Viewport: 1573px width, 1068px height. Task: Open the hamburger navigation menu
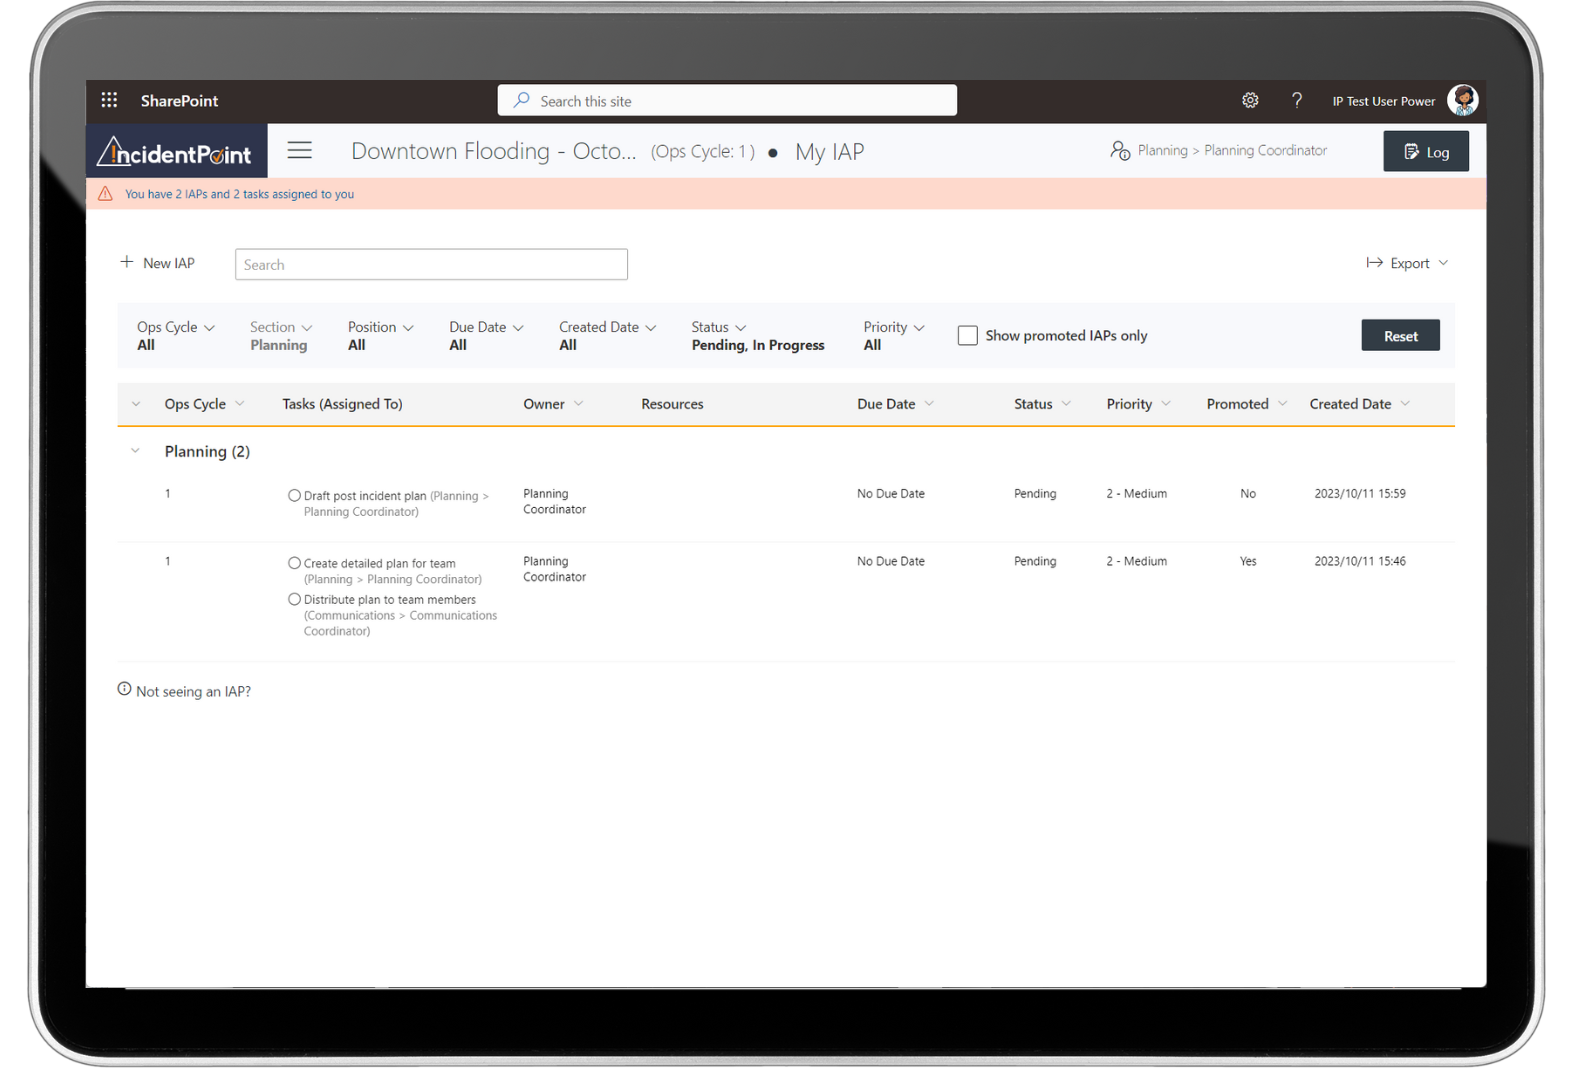pyautogui.click(x=300, y=151)
